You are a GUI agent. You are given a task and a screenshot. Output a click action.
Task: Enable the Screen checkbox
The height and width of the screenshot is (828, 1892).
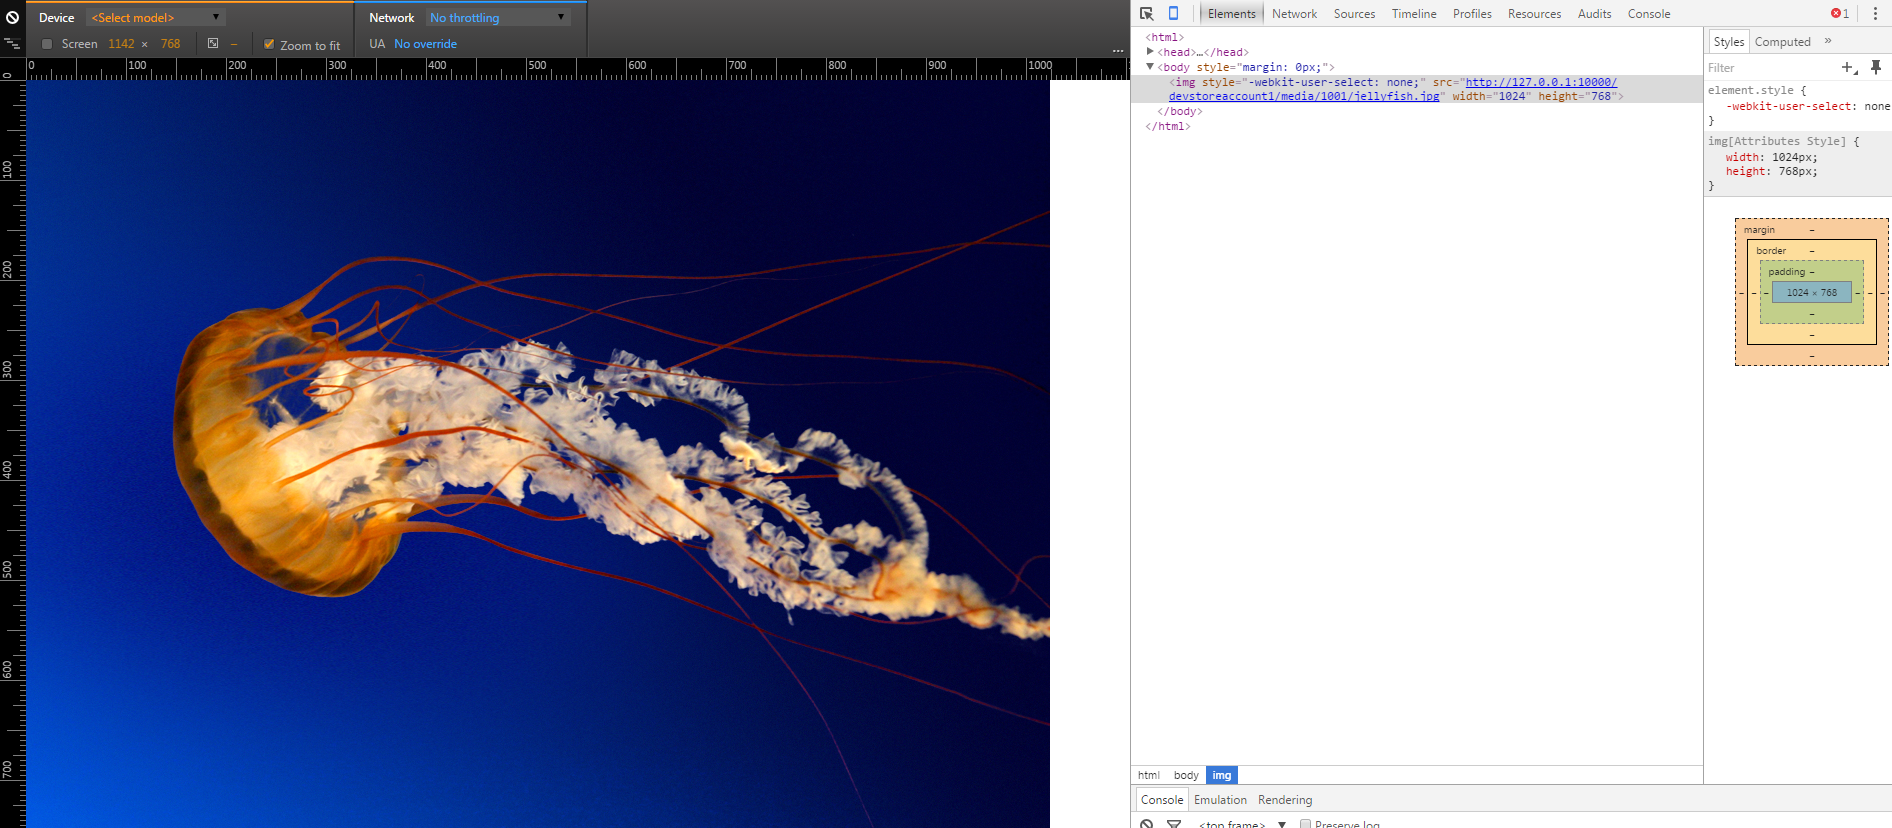(47, 44)
